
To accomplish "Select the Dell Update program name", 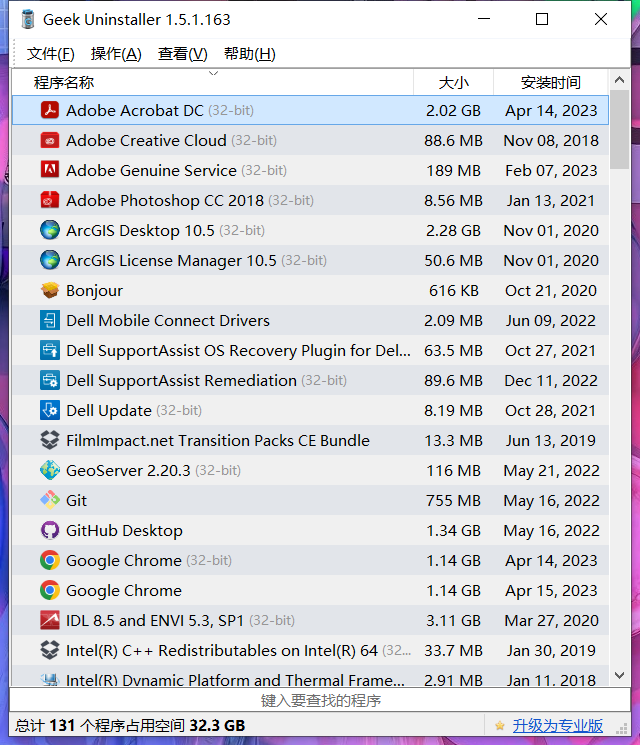I will coord(109,410).
